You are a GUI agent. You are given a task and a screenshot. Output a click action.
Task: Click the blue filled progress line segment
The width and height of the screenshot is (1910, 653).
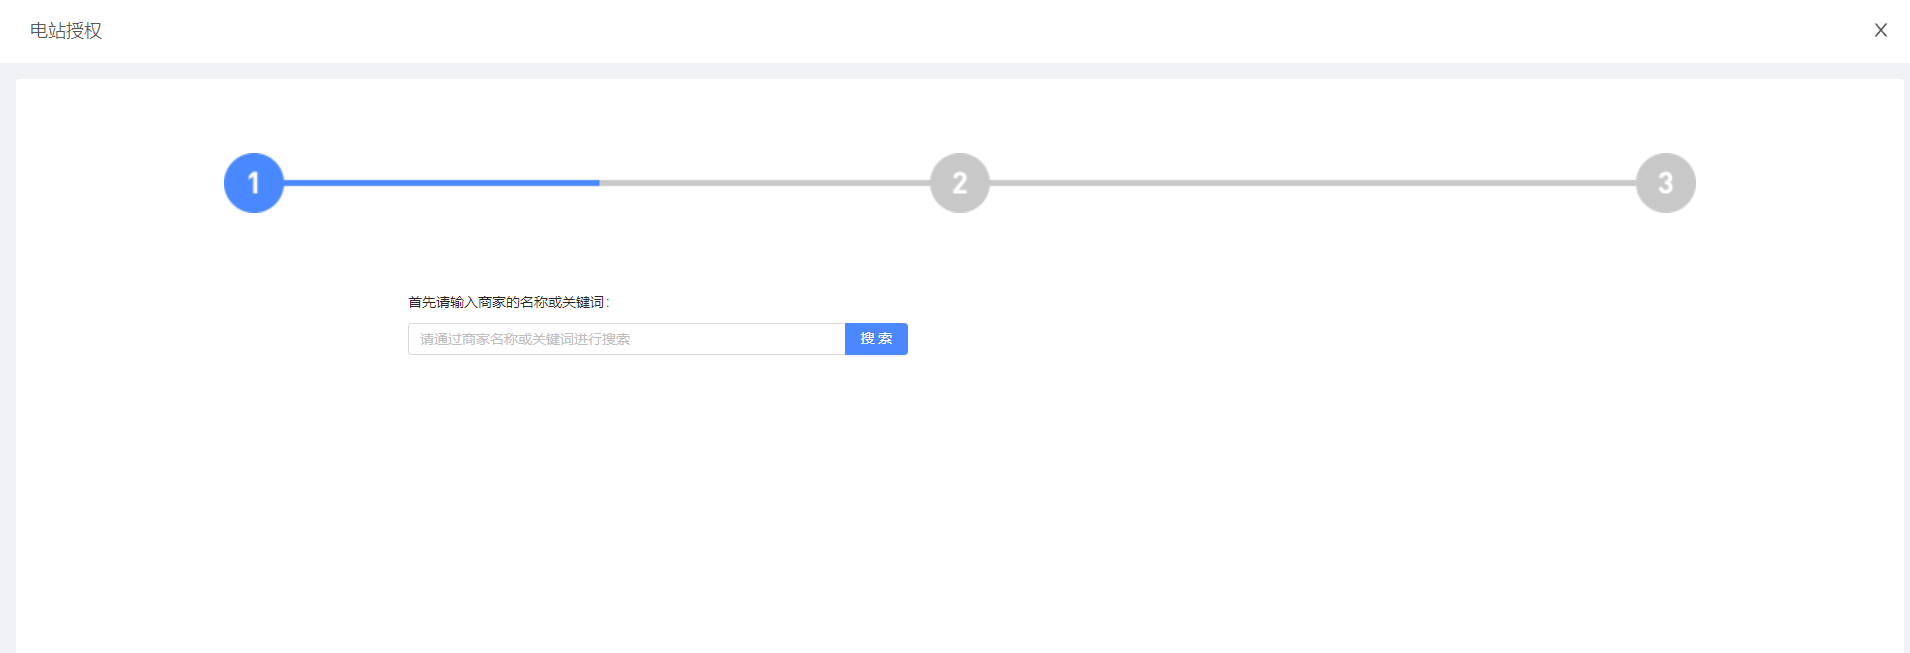pos(440,183)
